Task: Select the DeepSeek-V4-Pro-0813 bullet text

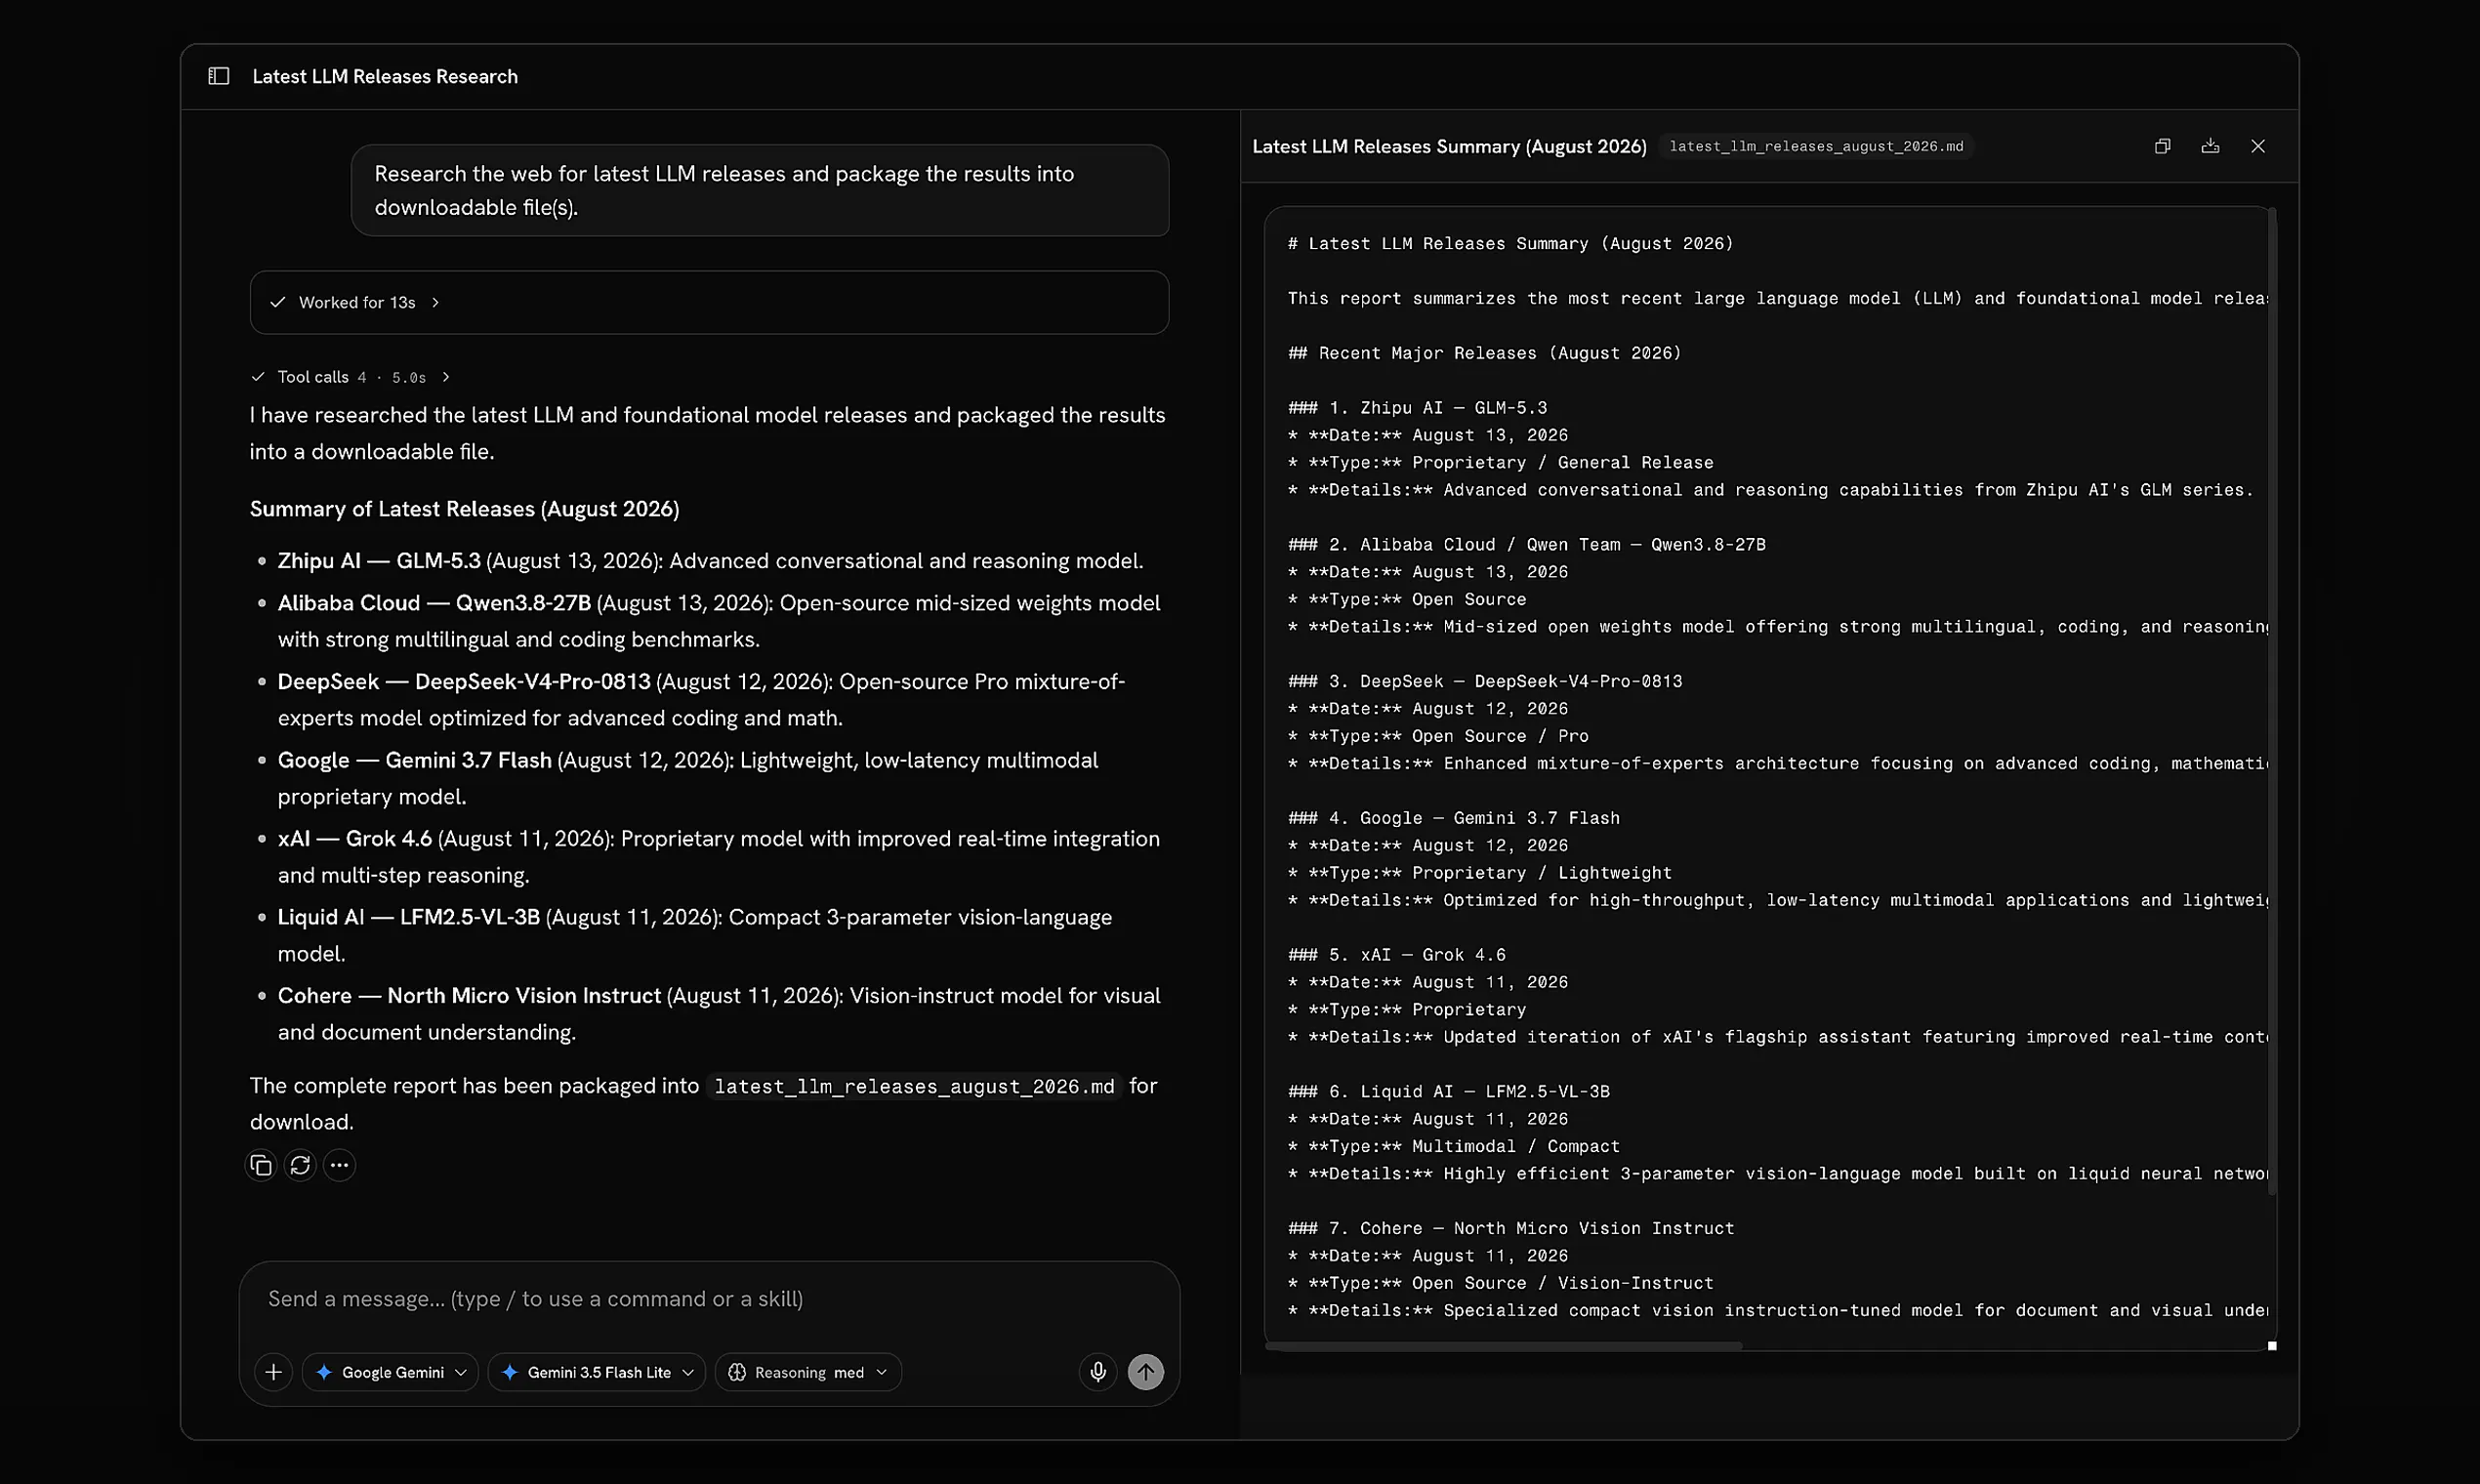Action: click(701, 700)
